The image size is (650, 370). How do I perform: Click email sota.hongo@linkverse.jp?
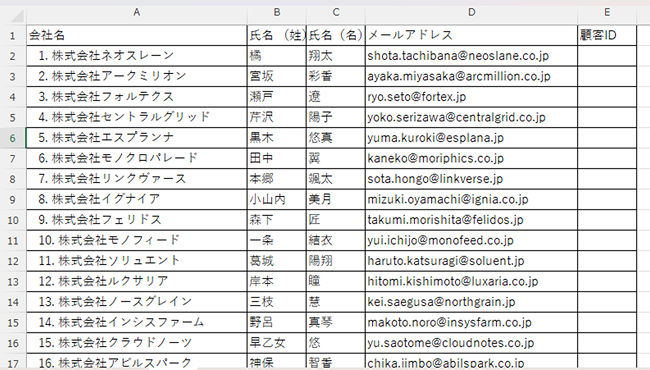click(x=471, y=179)
